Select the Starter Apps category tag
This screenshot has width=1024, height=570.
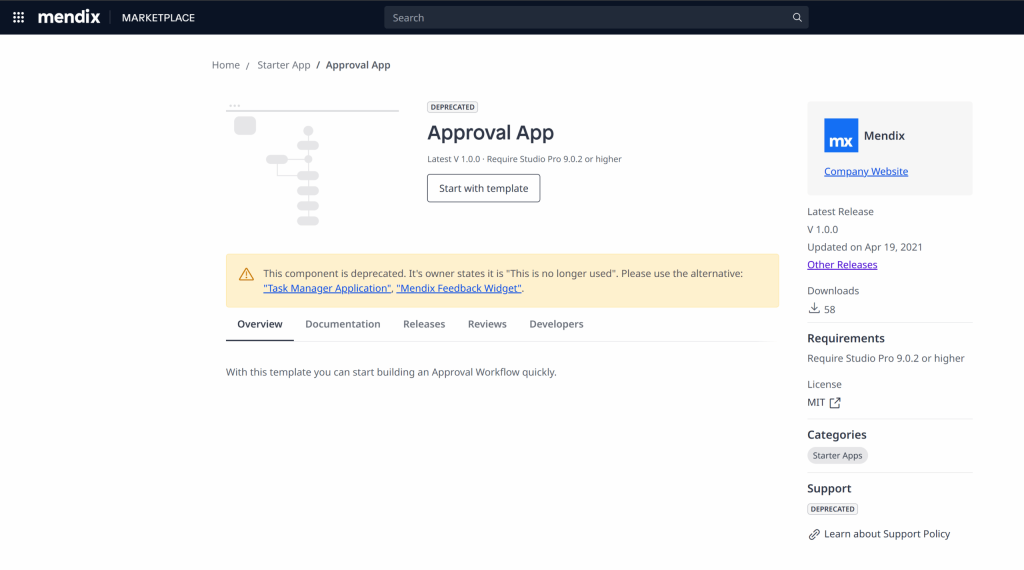837,456
